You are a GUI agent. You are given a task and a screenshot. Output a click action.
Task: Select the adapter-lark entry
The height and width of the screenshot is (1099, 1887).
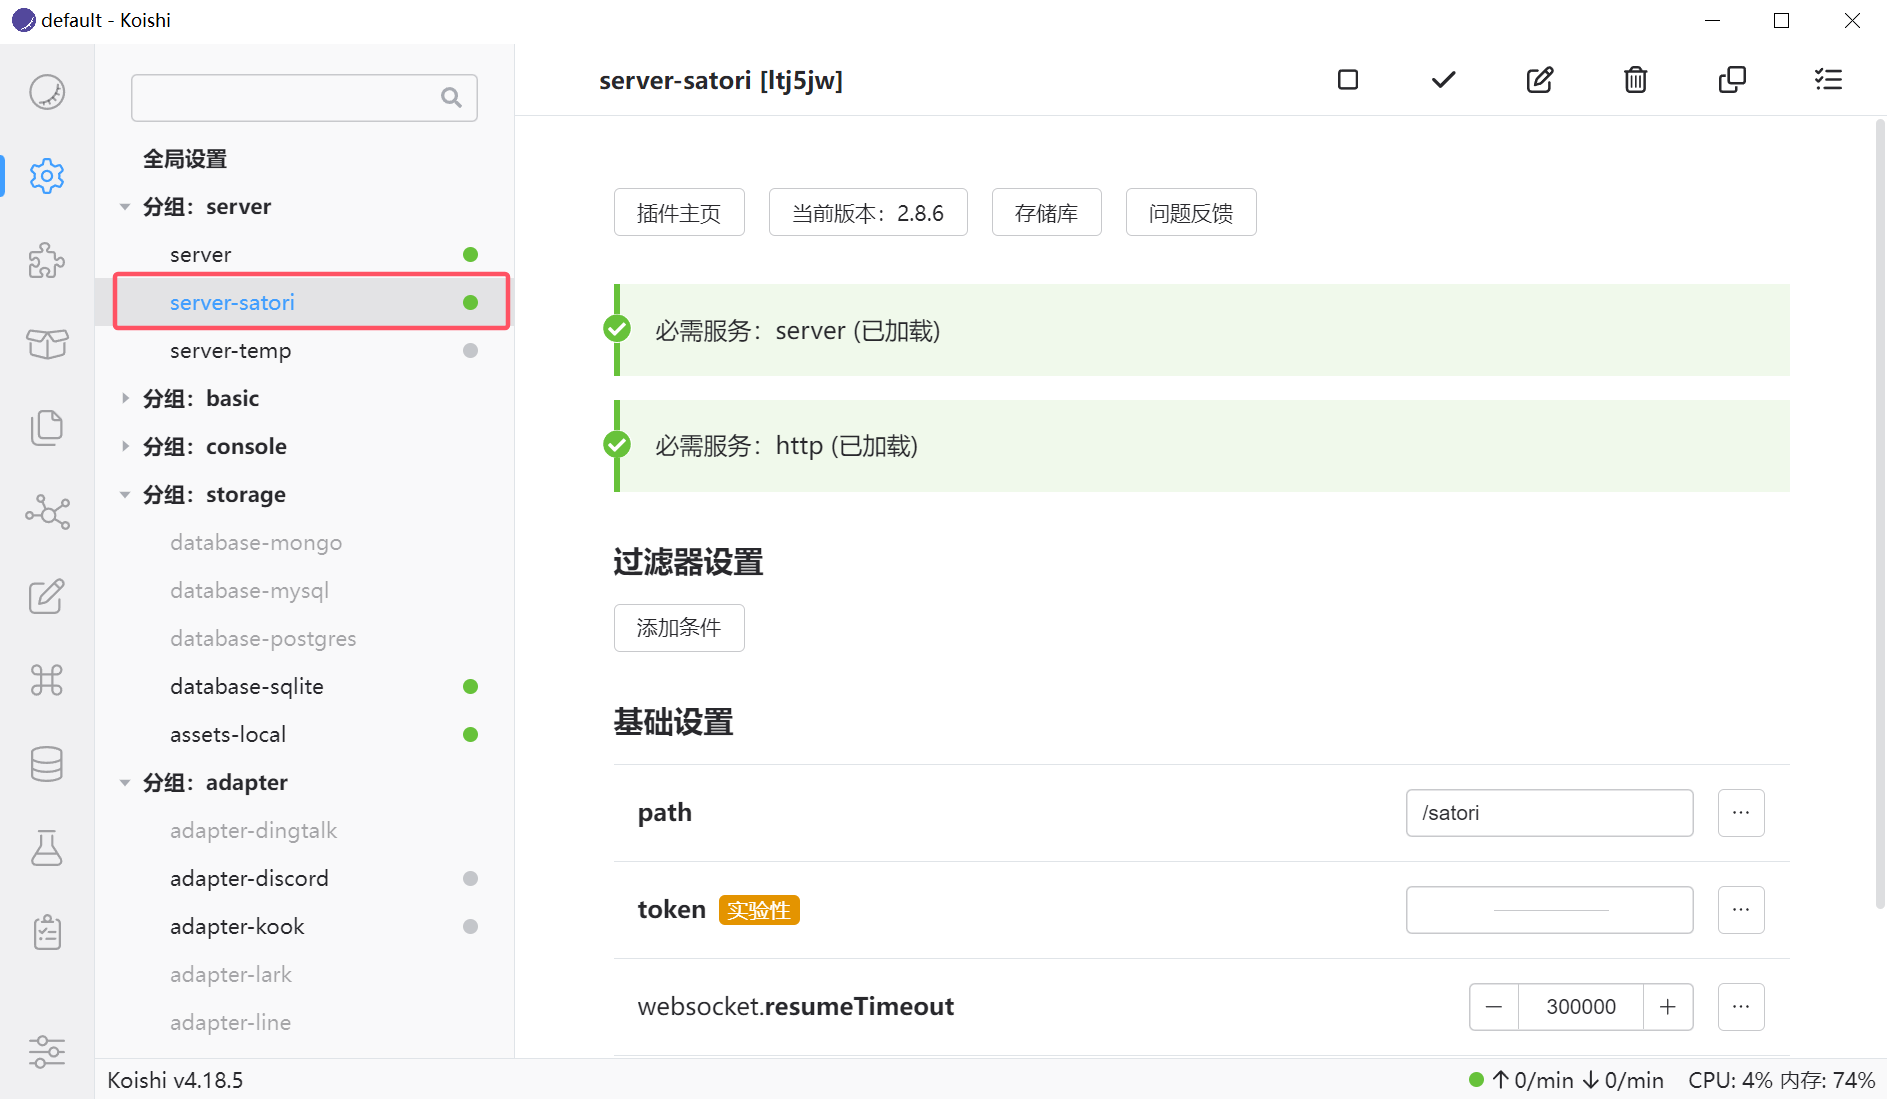coord(304,975)
